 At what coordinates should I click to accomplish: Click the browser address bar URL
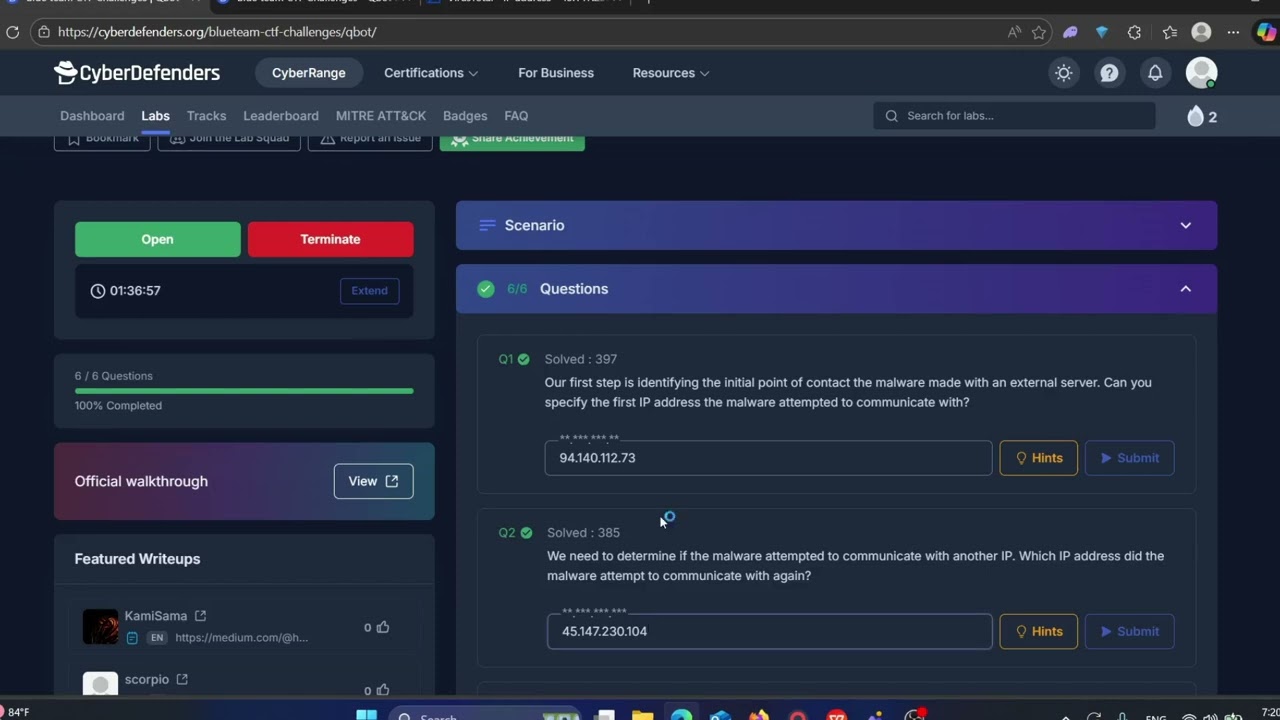[217, 32]
